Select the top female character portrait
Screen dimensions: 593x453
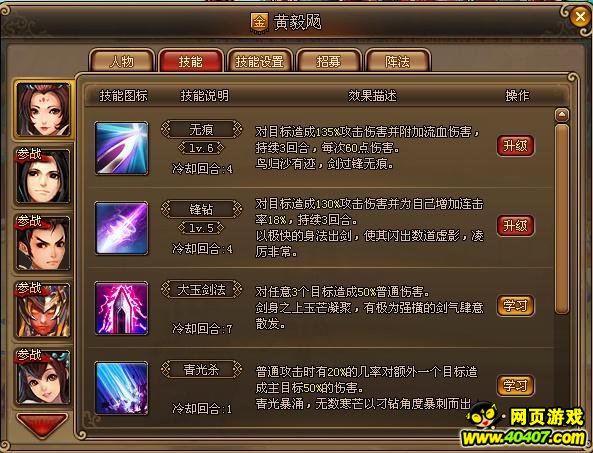(43, 110)
